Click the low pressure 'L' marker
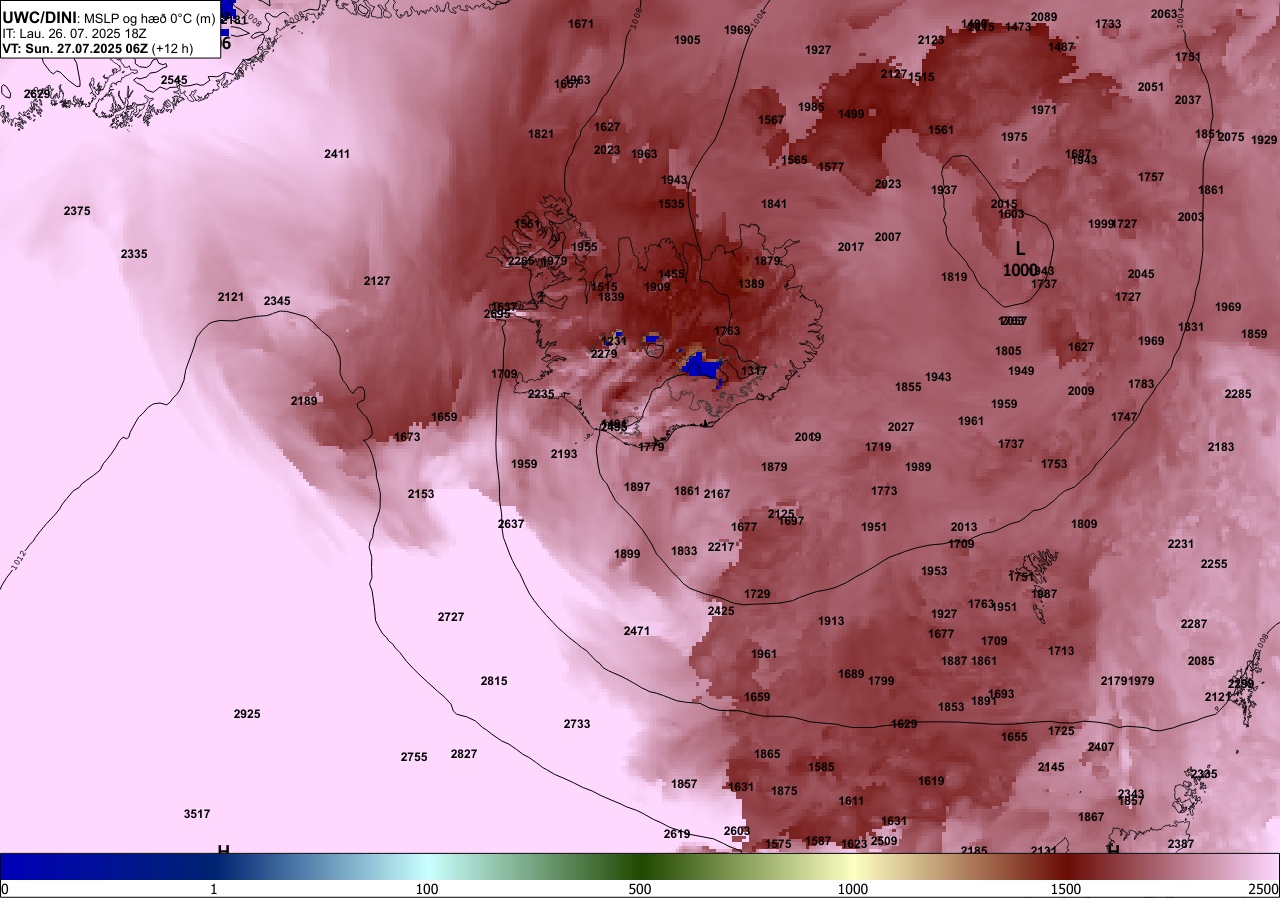This screenshot has width=1280, height=898. [1020, 248]
